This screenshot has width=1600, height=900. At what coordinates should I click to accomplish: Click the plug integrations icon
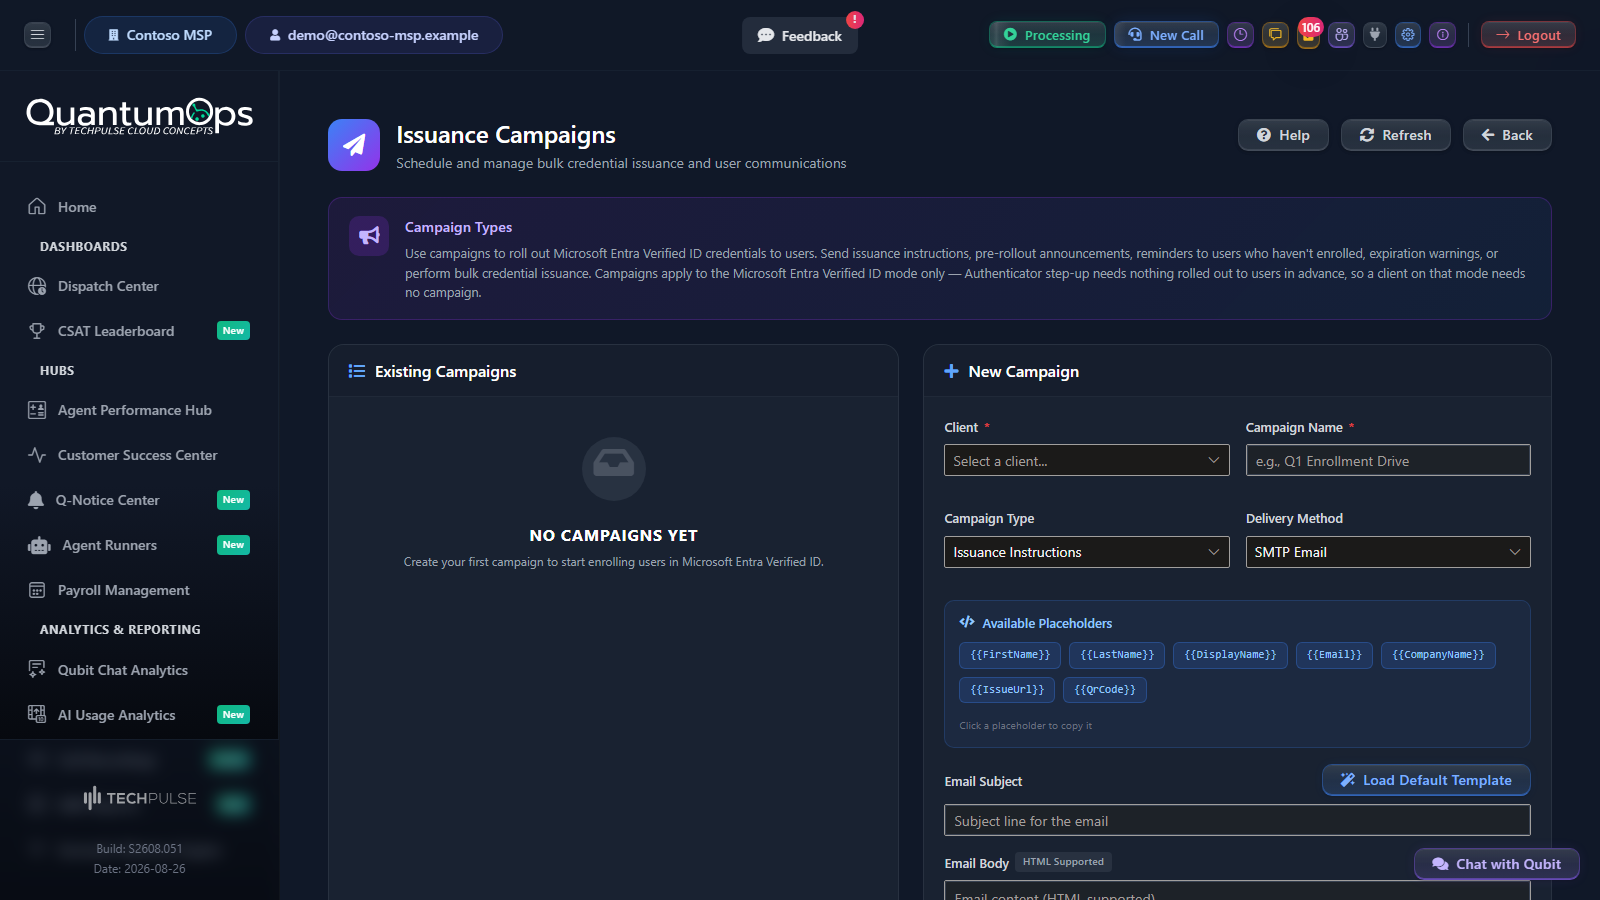(x=1375, y=35)
